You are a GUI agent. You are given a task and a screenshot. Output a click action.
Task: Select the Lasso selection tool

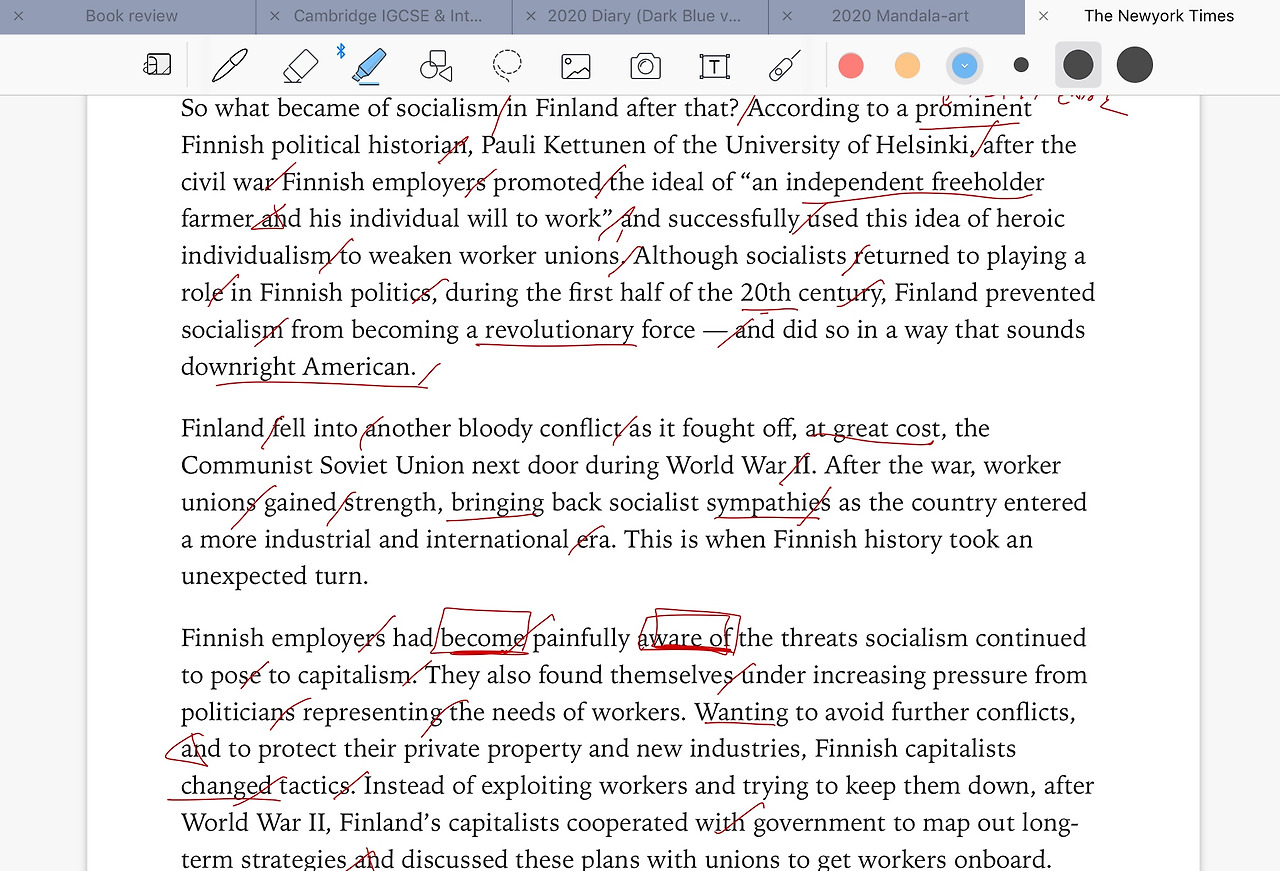coord(507,66)
